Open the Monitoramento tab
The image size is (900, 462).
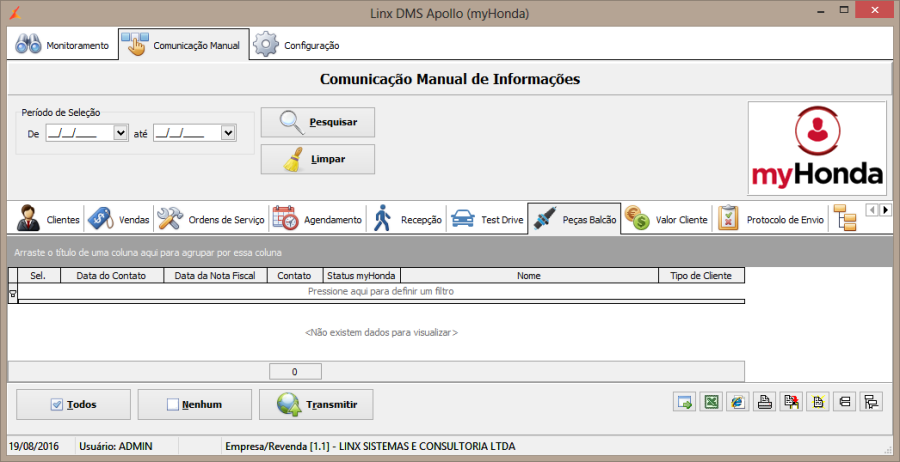(x=61, y=45)
